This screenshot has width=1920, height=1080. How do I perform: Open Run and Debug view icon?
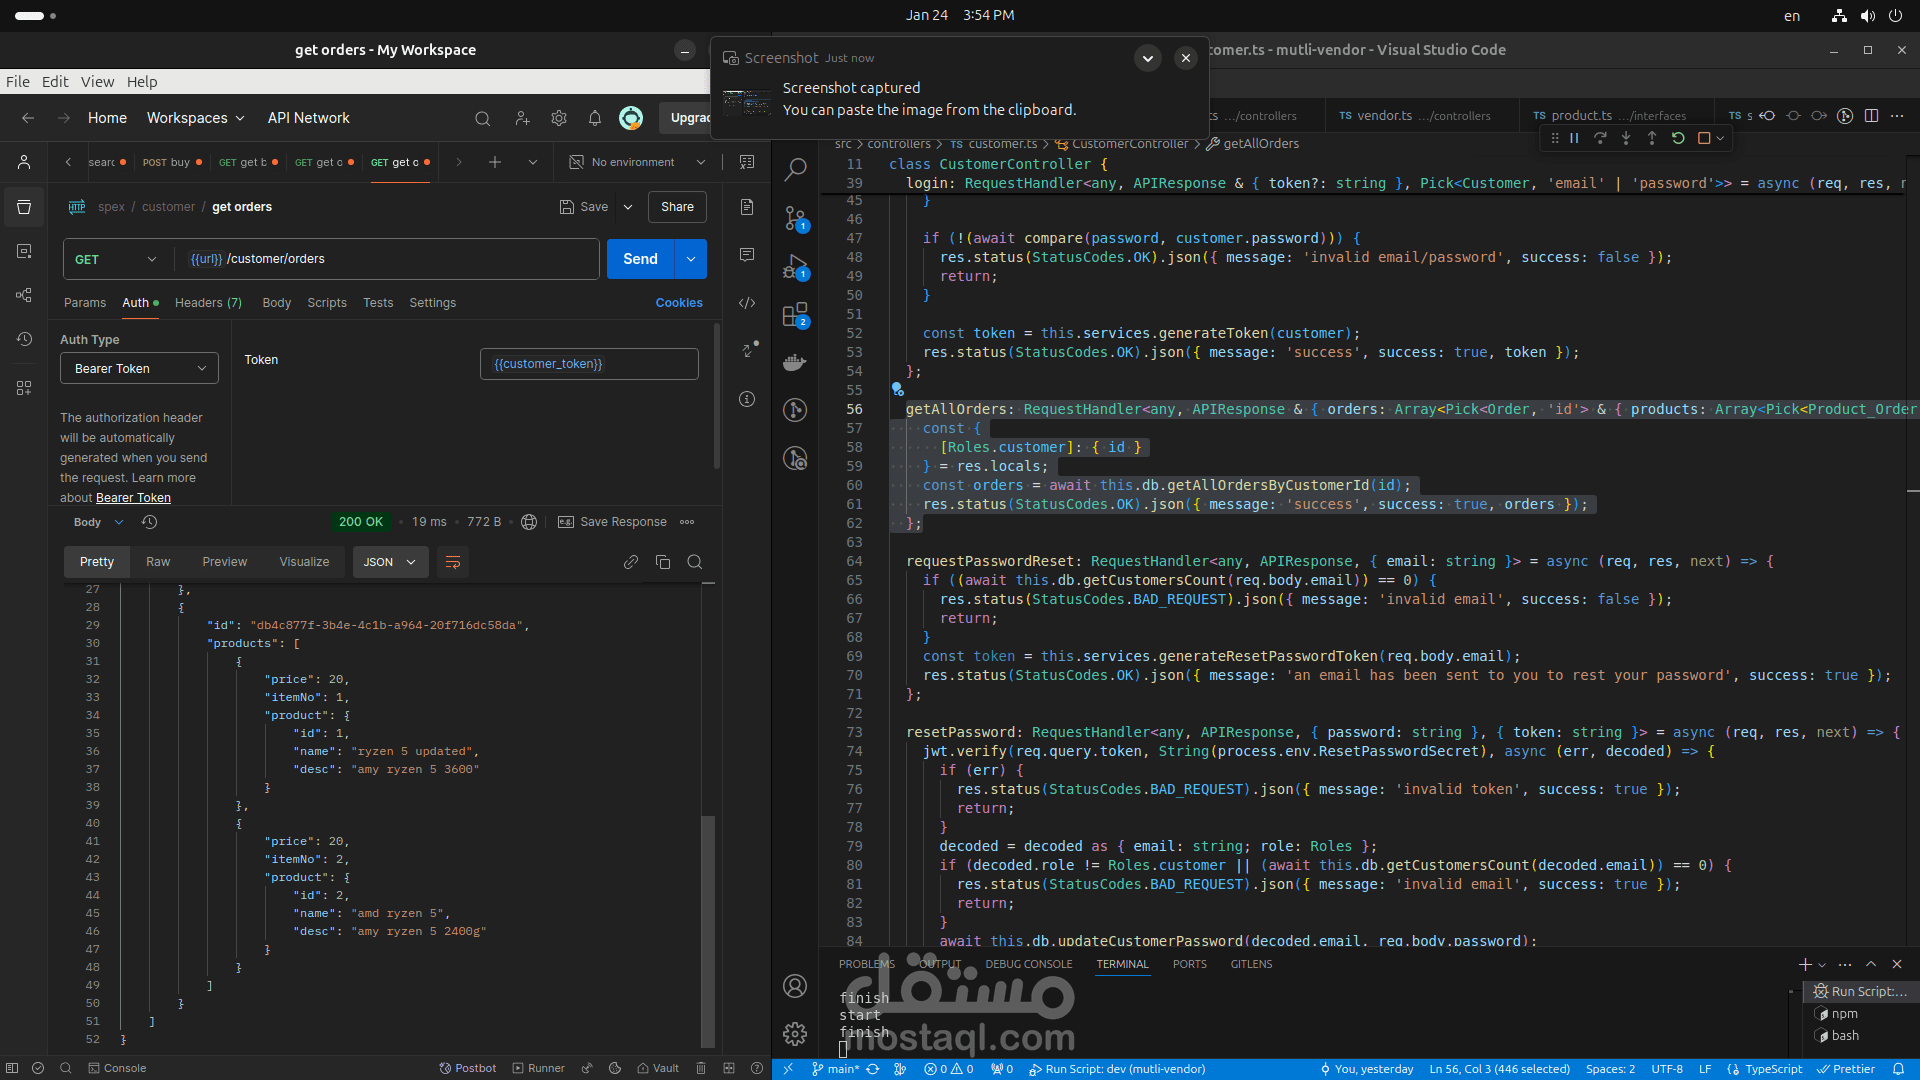click(x=795, y=266)
